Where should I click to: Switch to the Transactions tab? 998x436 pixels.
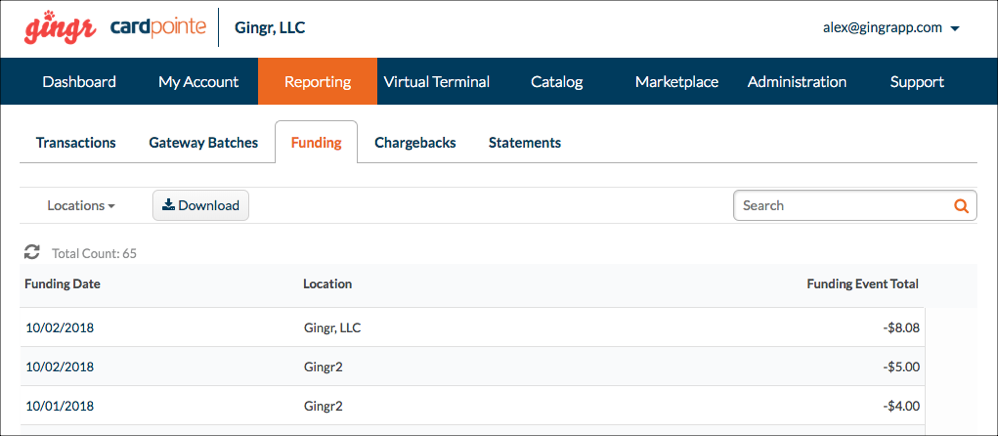[76, 143]
